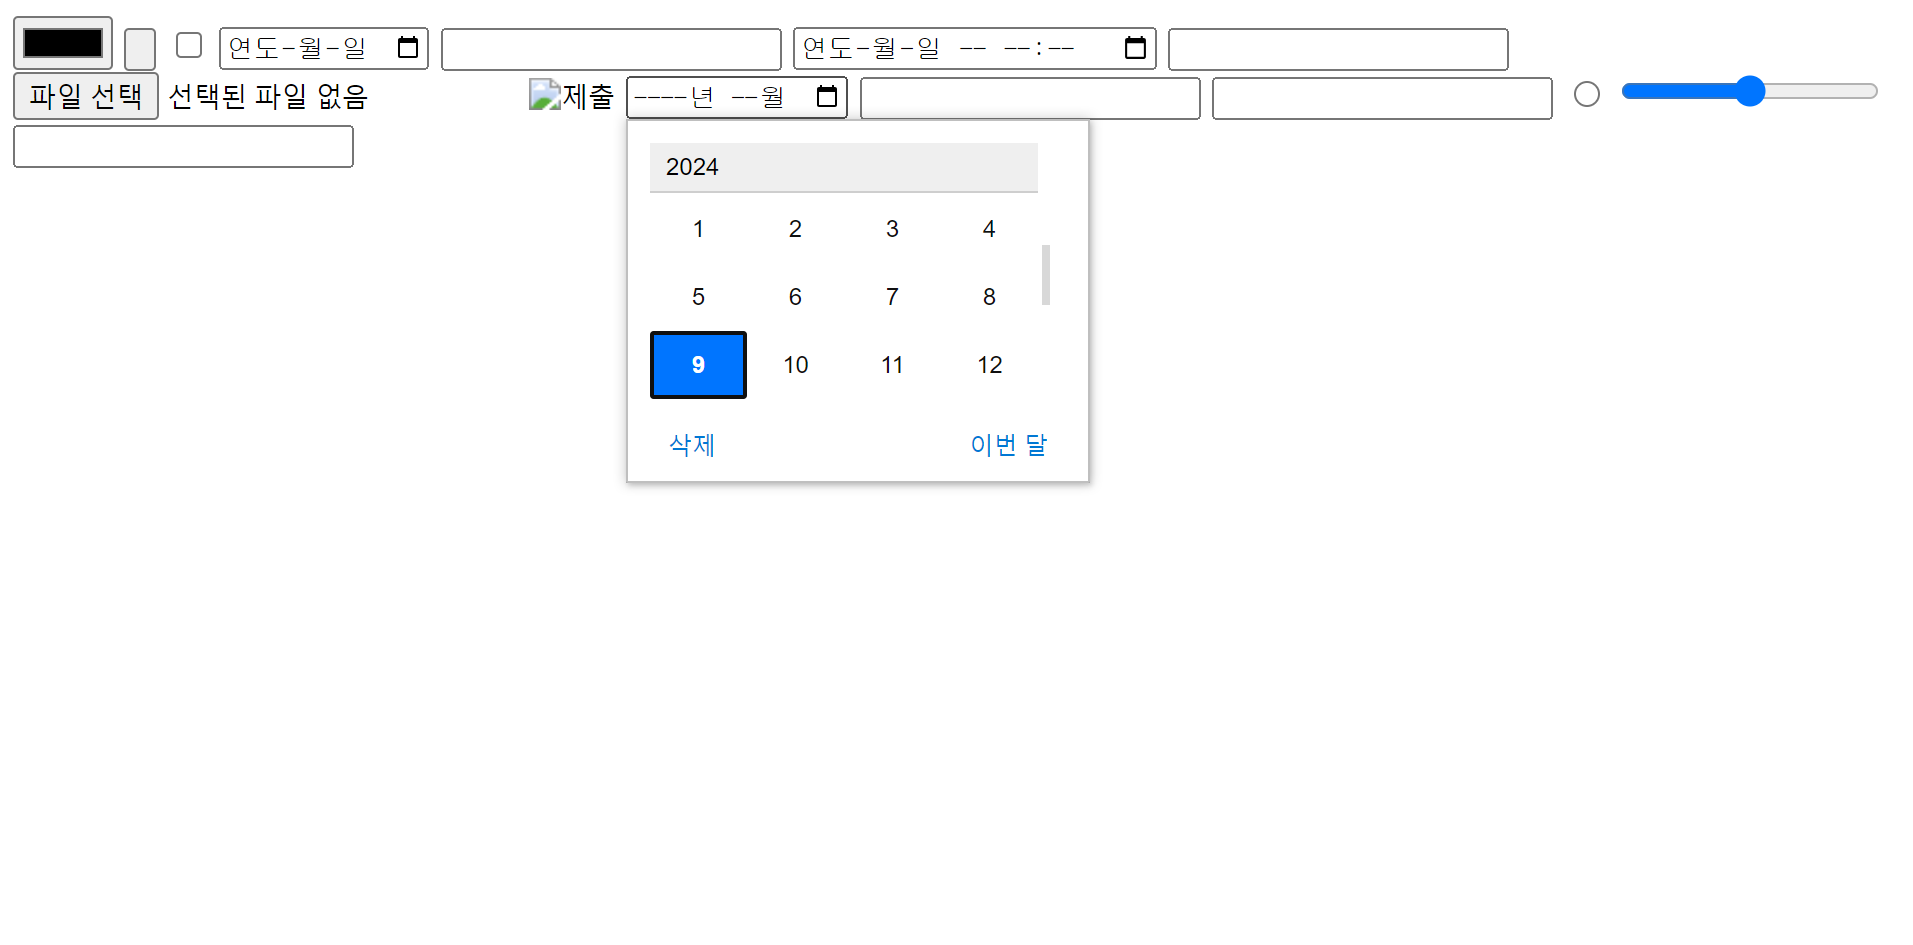Click the blue range slider track
The image size is (1913, 945).
[1749, 91]
